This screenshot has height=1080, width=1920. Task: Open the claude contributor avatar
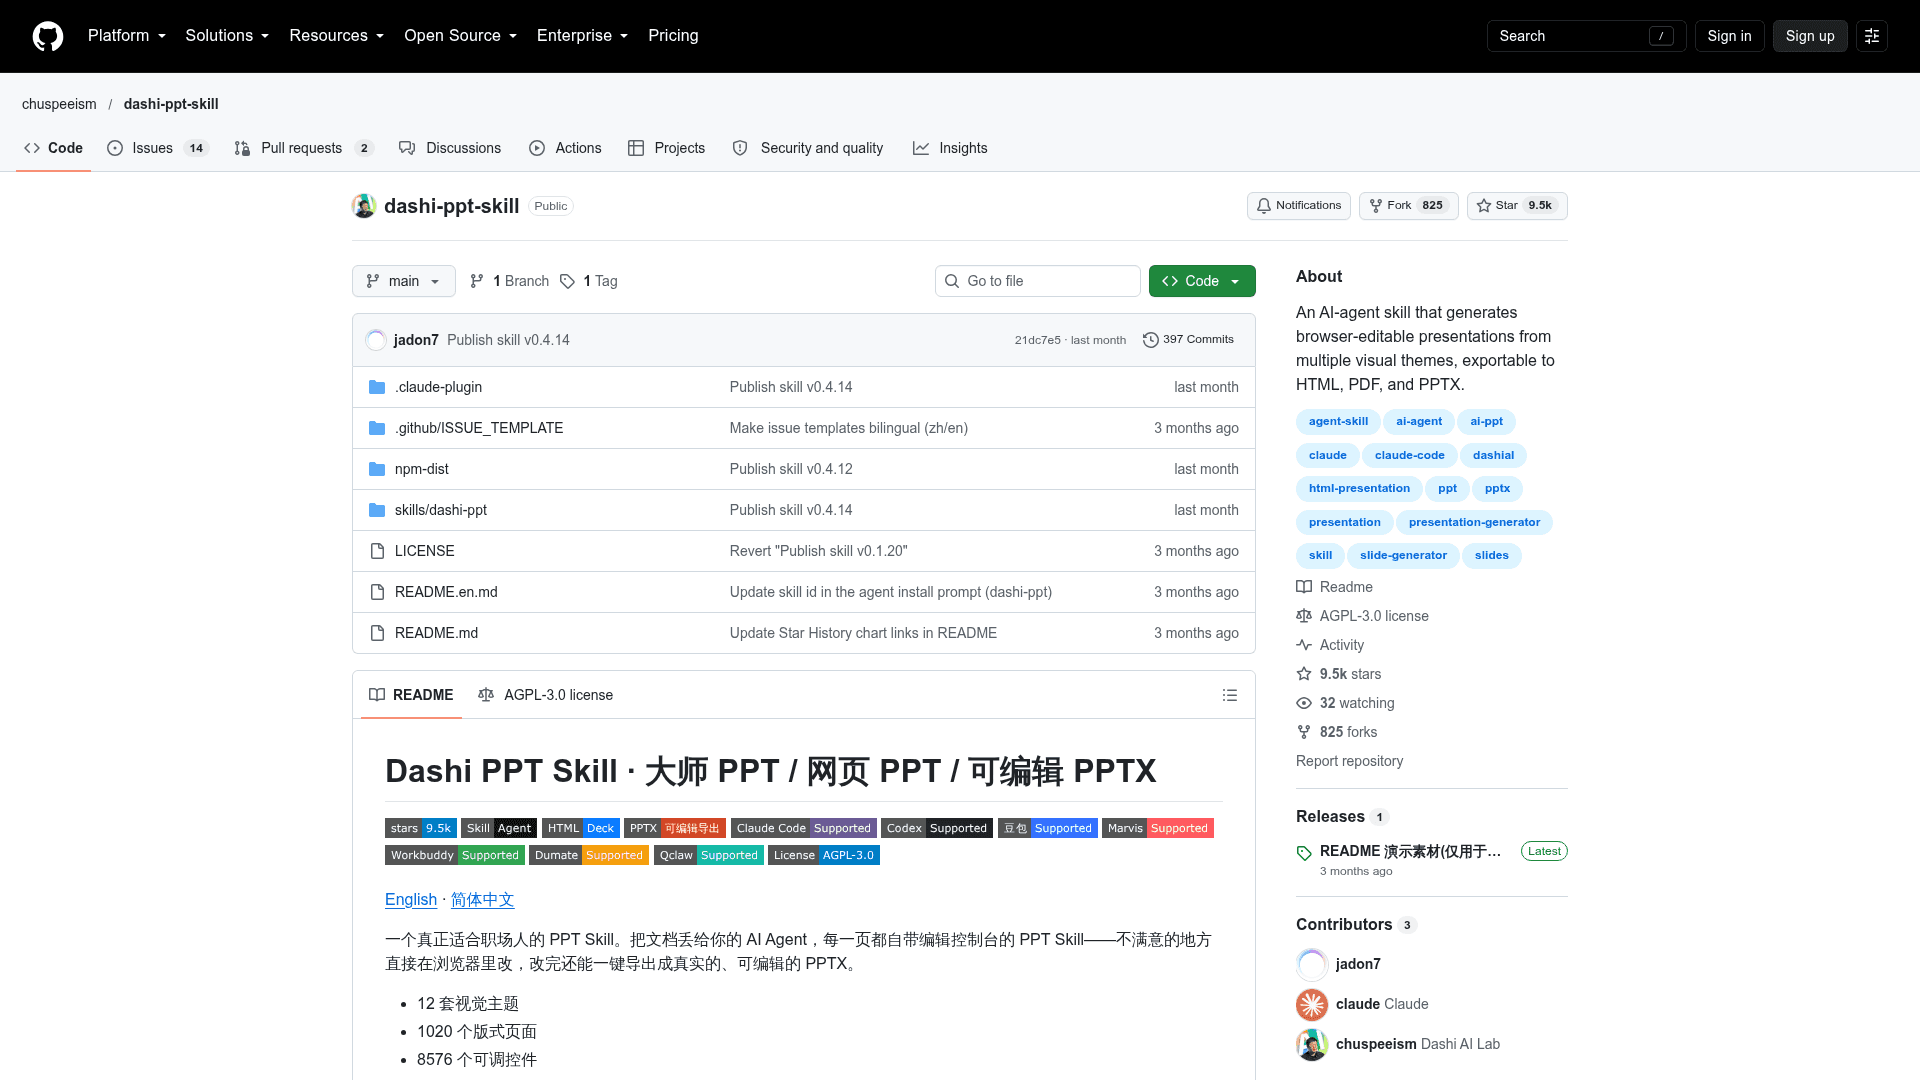pos(1312,1004)
